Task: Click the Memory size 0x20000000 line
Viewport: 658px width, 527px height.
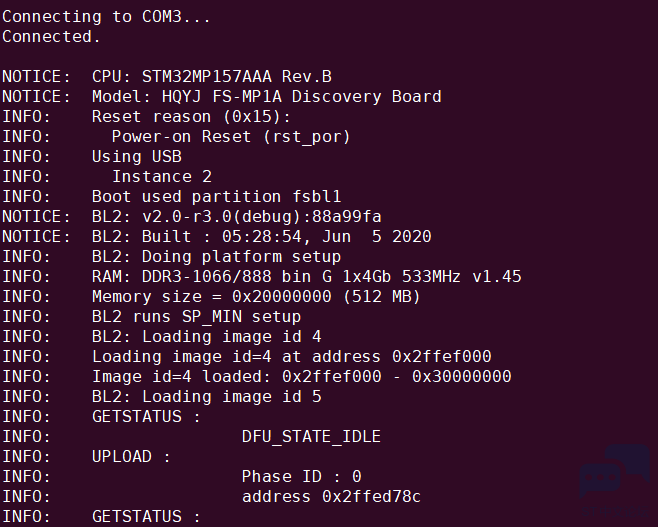Action: (x=256, y=297)
